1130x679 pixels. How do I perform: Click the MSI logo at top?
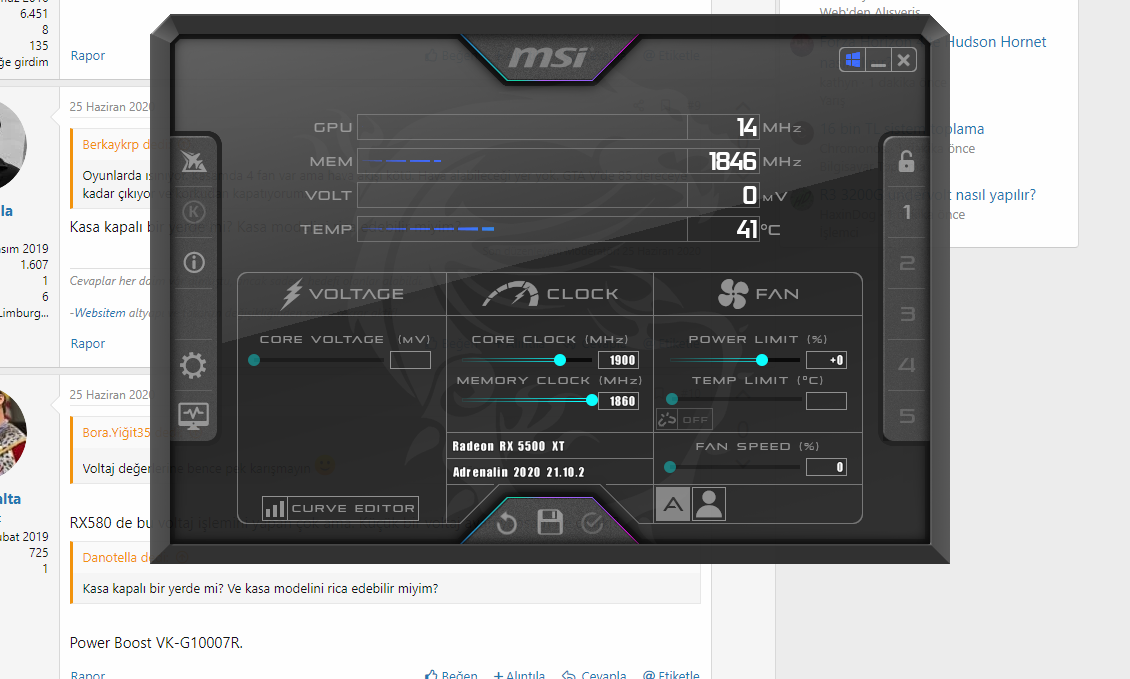point(549,57)
